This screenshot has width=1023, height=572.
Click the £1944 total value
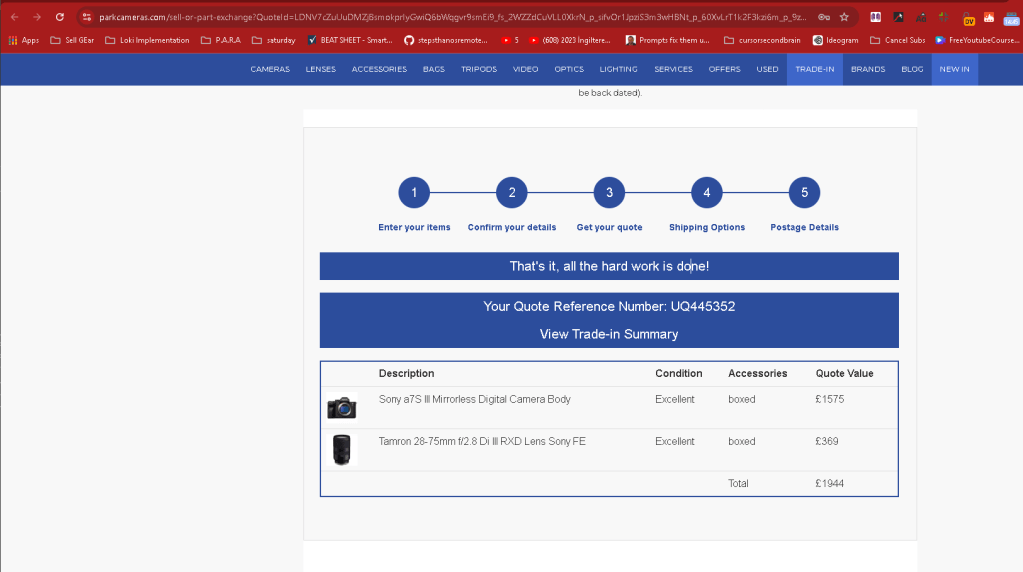[829, 483]
